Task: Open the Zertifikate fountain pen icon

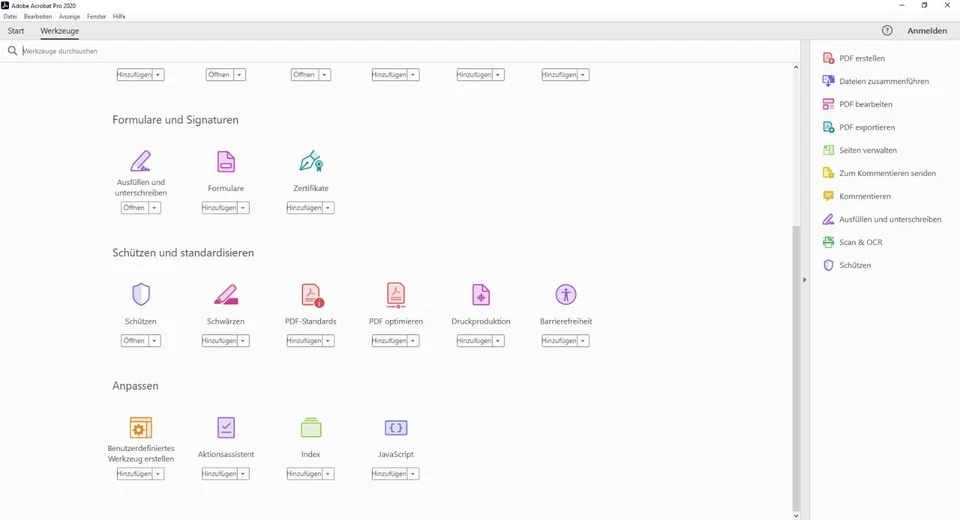Action: (311, 161)
